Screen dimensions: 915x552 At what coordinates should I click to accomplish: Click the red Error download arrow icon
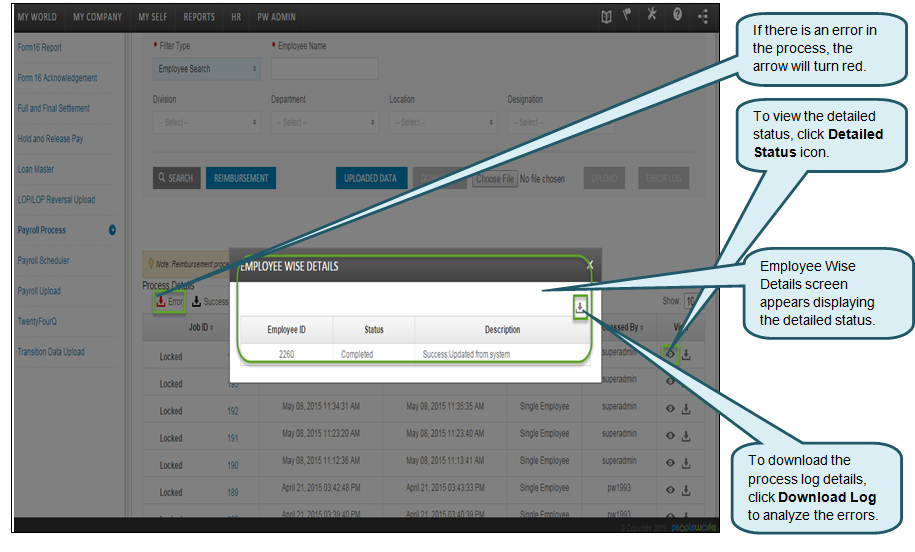pyautogui.click(x=160, y=301)
